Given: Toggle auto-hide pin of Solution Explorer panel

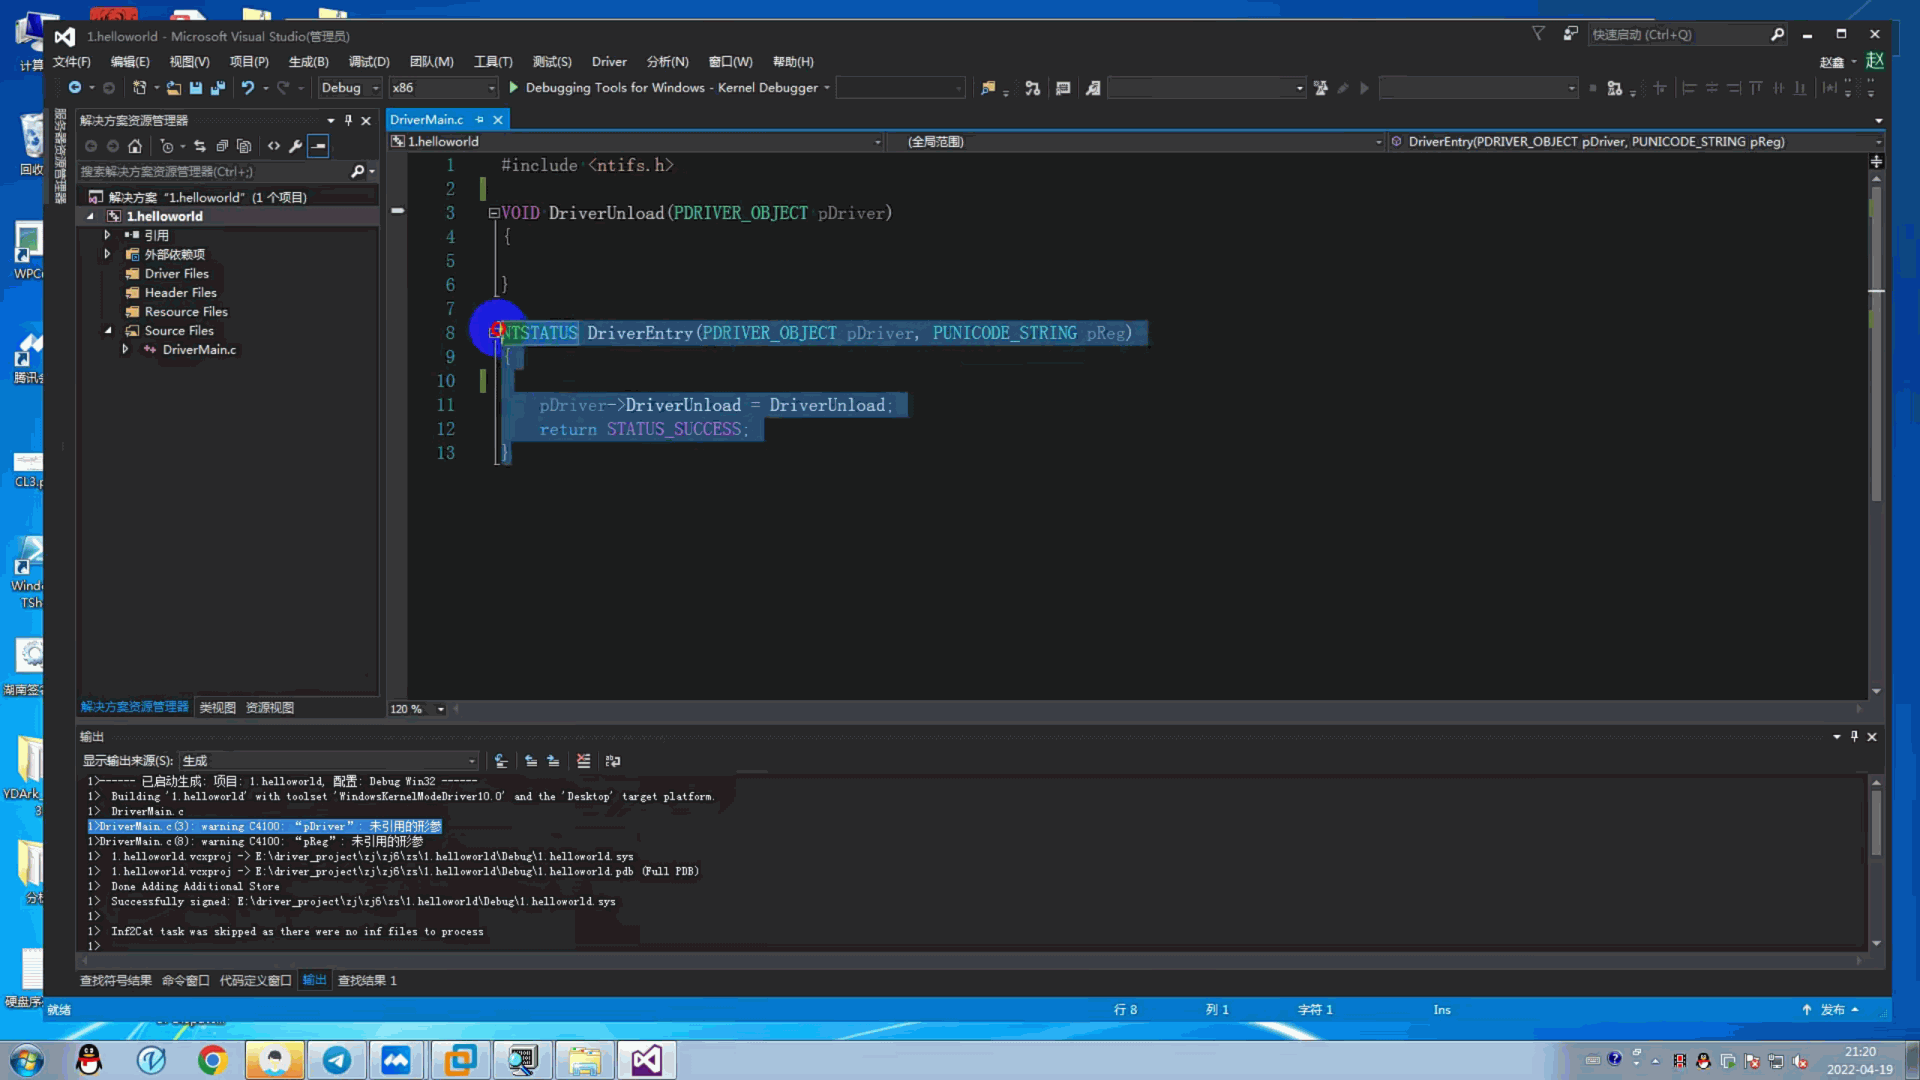Looking at the screenshot, I should [x=348, y=120].
